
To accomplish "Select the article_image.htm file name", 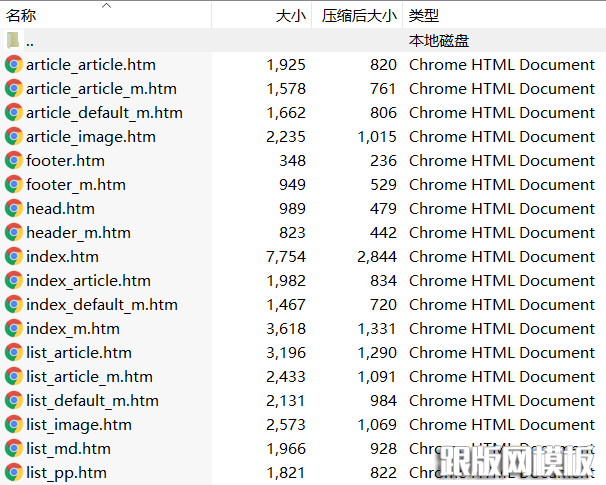I will 90,136.
